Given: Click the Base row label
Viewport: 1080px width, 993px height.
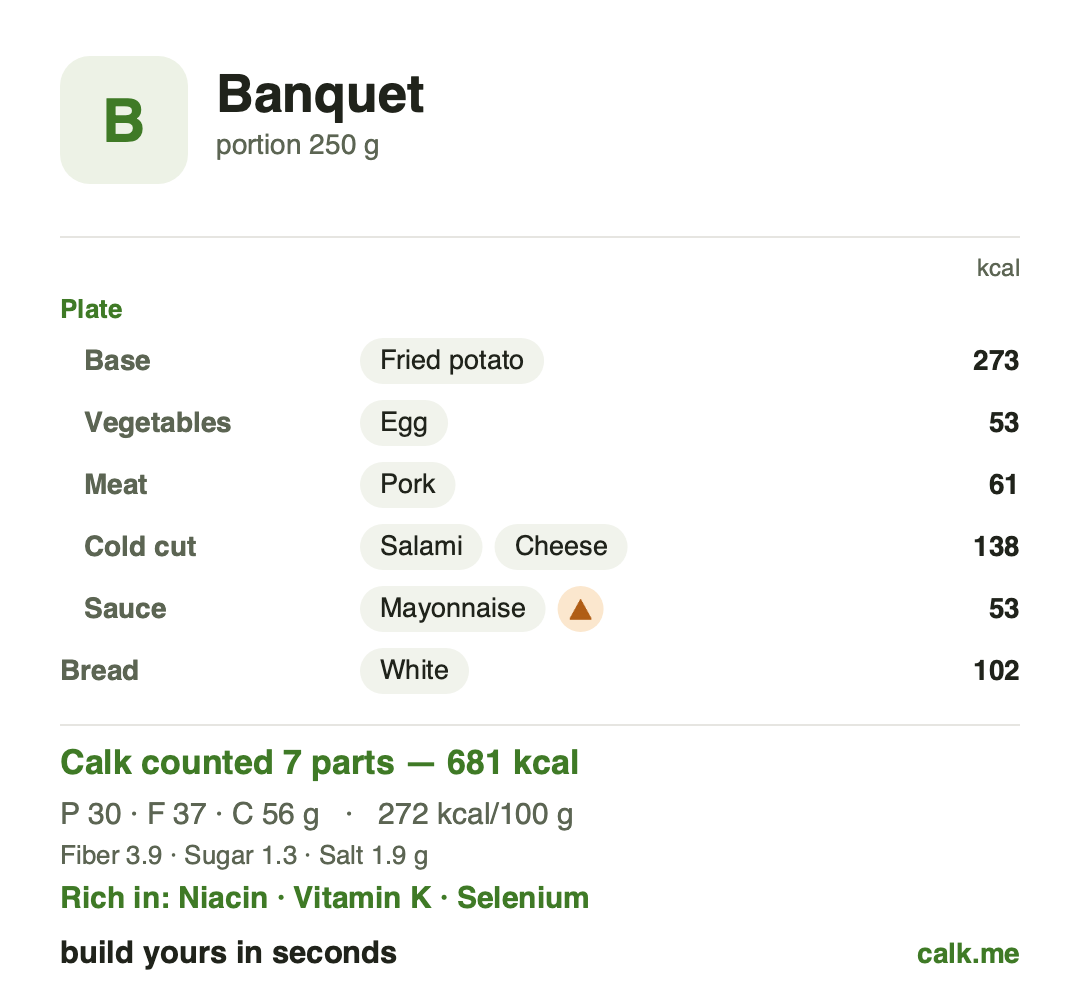Looking at the screenshot, I should pyautogui.click(x=117, y=361).
